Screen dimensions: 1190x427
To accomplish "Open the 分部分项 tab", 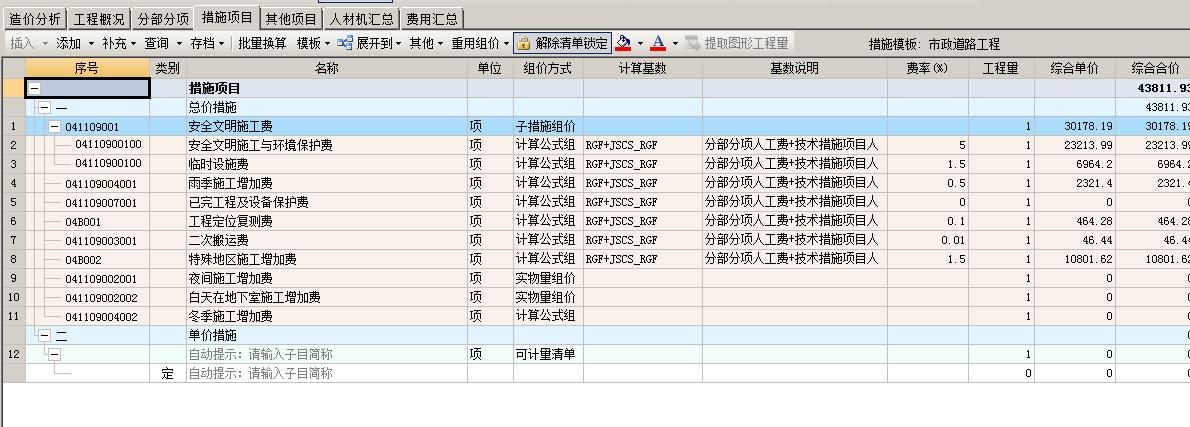I will click(x=162, y=19).
